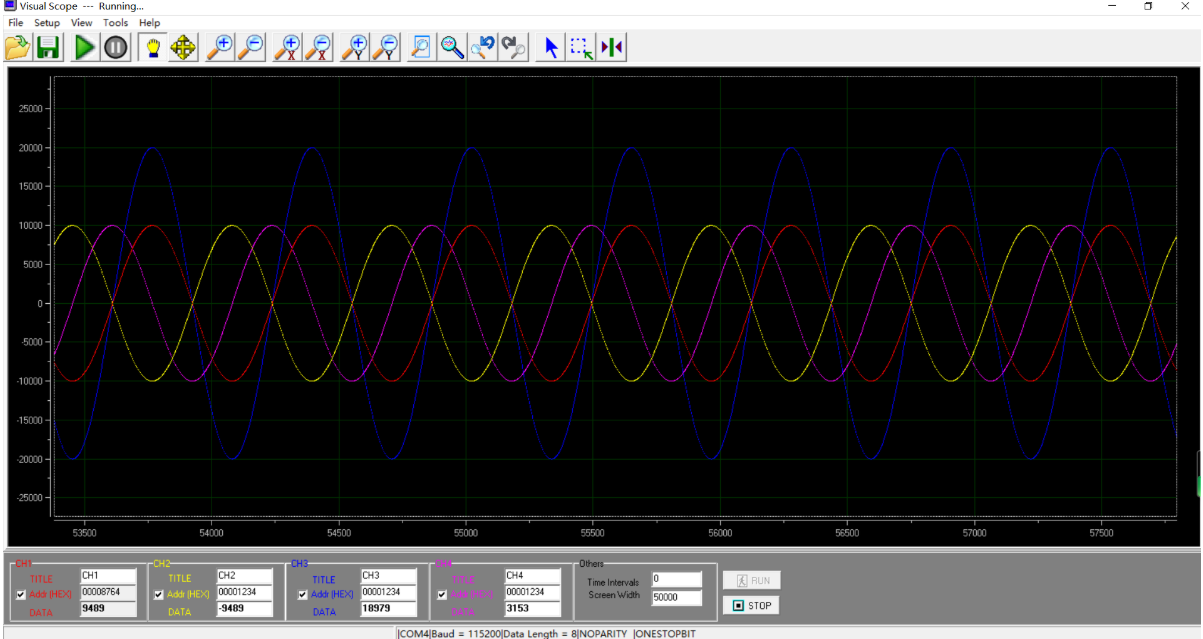Open the Help menu

pyautogui.click(x=149, y=22)
